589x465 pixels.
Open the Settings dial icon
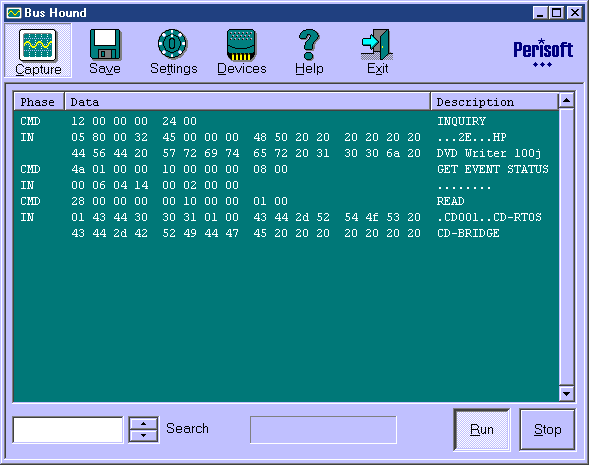(x=172, y=44)
